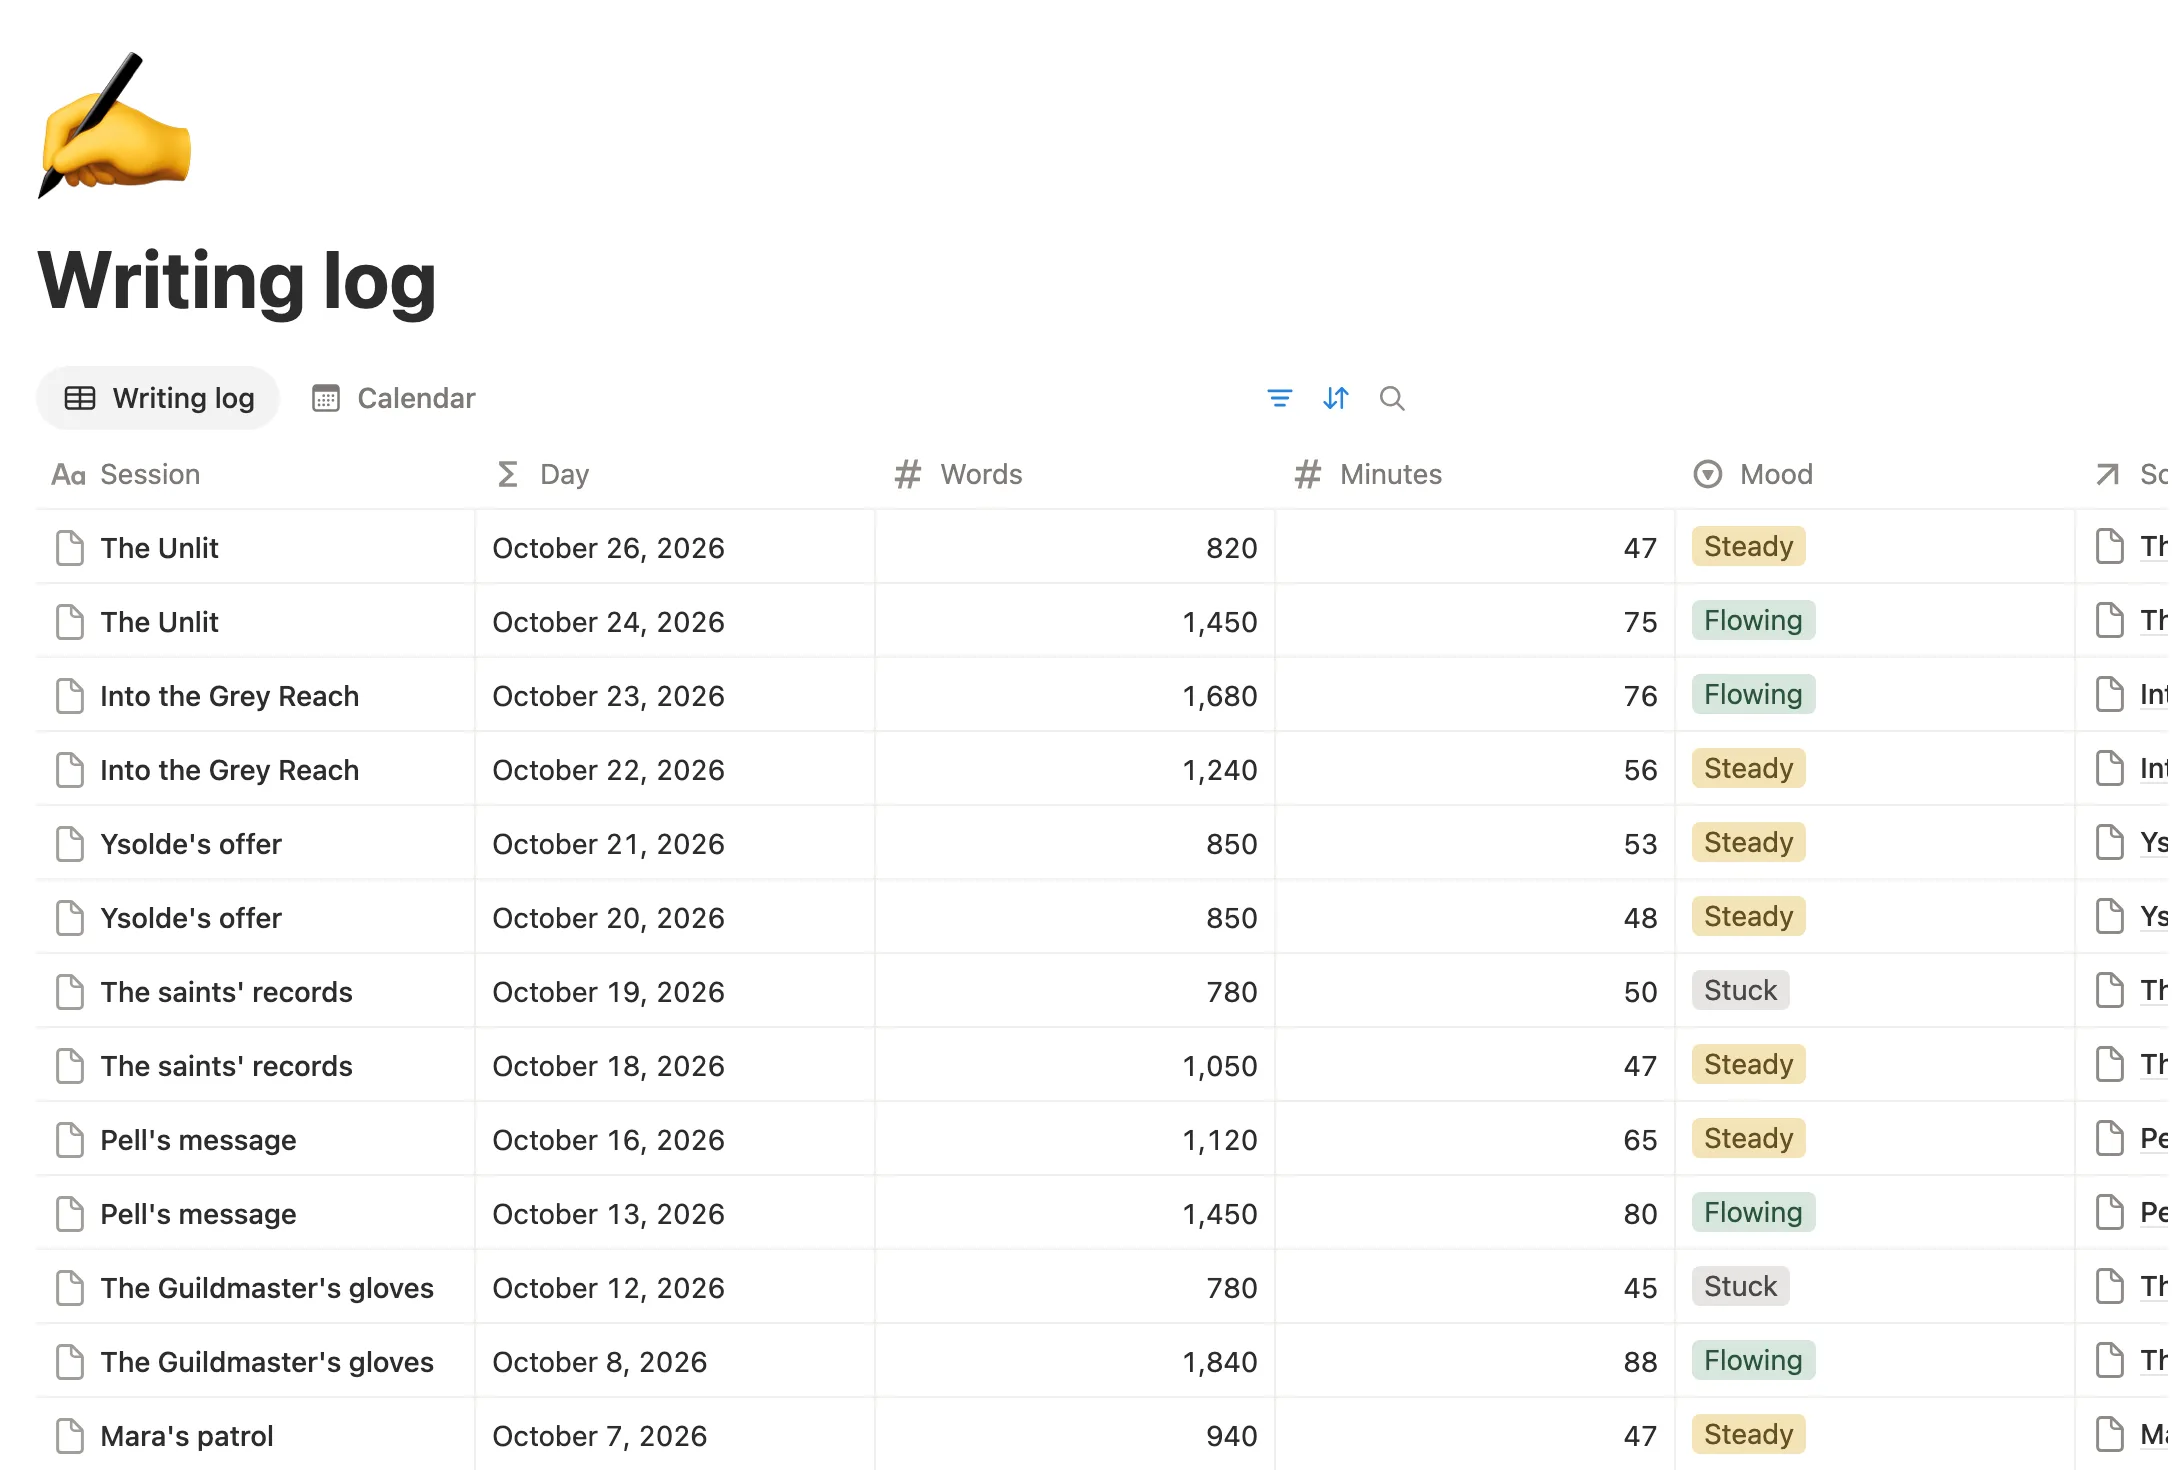Viewport: 2180px width, 1470px height.
Task: Open page icon for October 16 Pell's message
Action: click(x=70, y=1140)
